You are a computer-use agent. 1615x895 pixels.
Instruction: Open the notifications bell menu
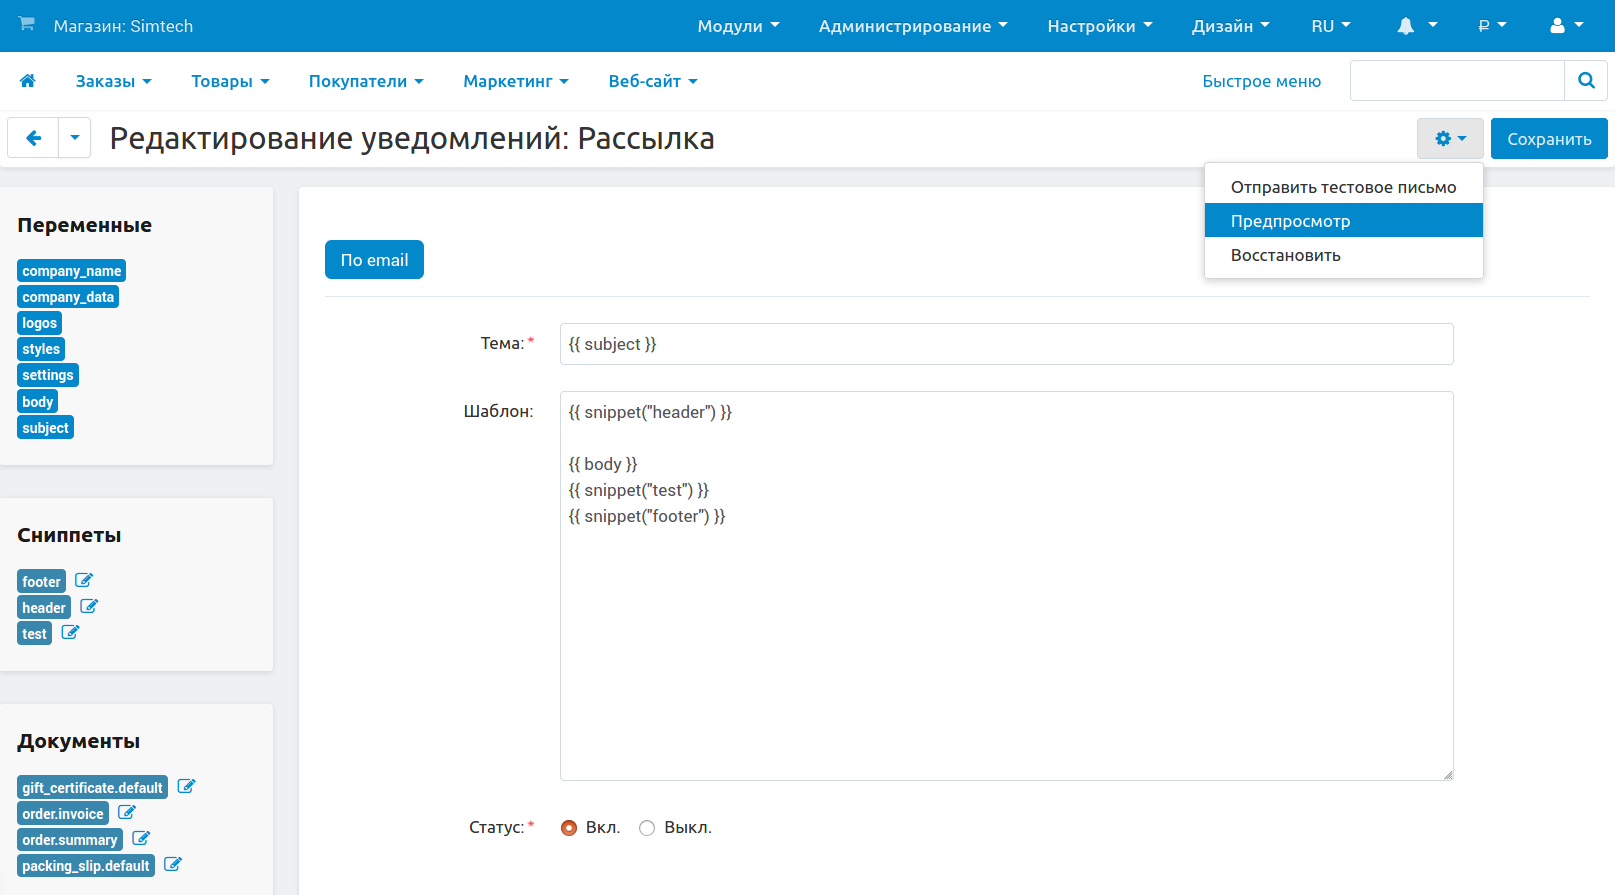click(1416, 26)
